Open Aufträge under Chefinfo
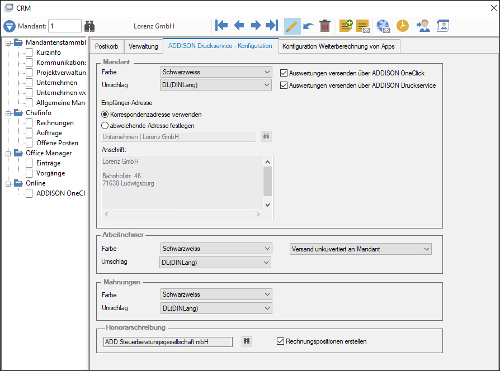 click(x=49, y=133)
